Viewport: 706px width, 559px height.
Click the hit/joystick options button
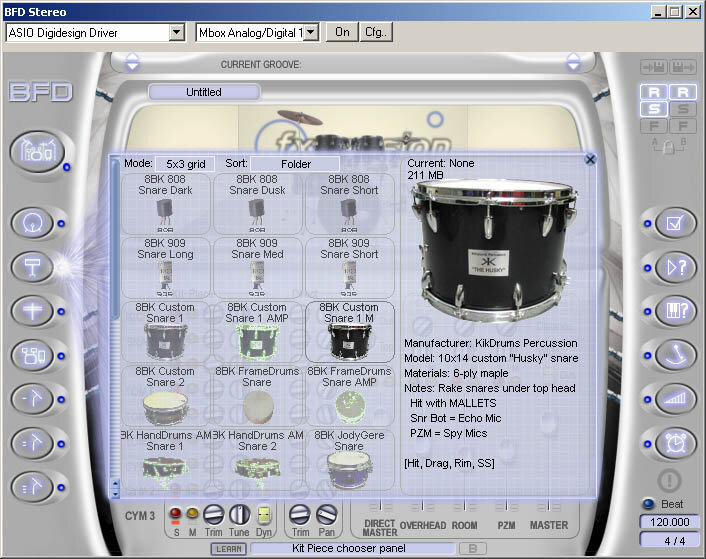pos(675,355)
